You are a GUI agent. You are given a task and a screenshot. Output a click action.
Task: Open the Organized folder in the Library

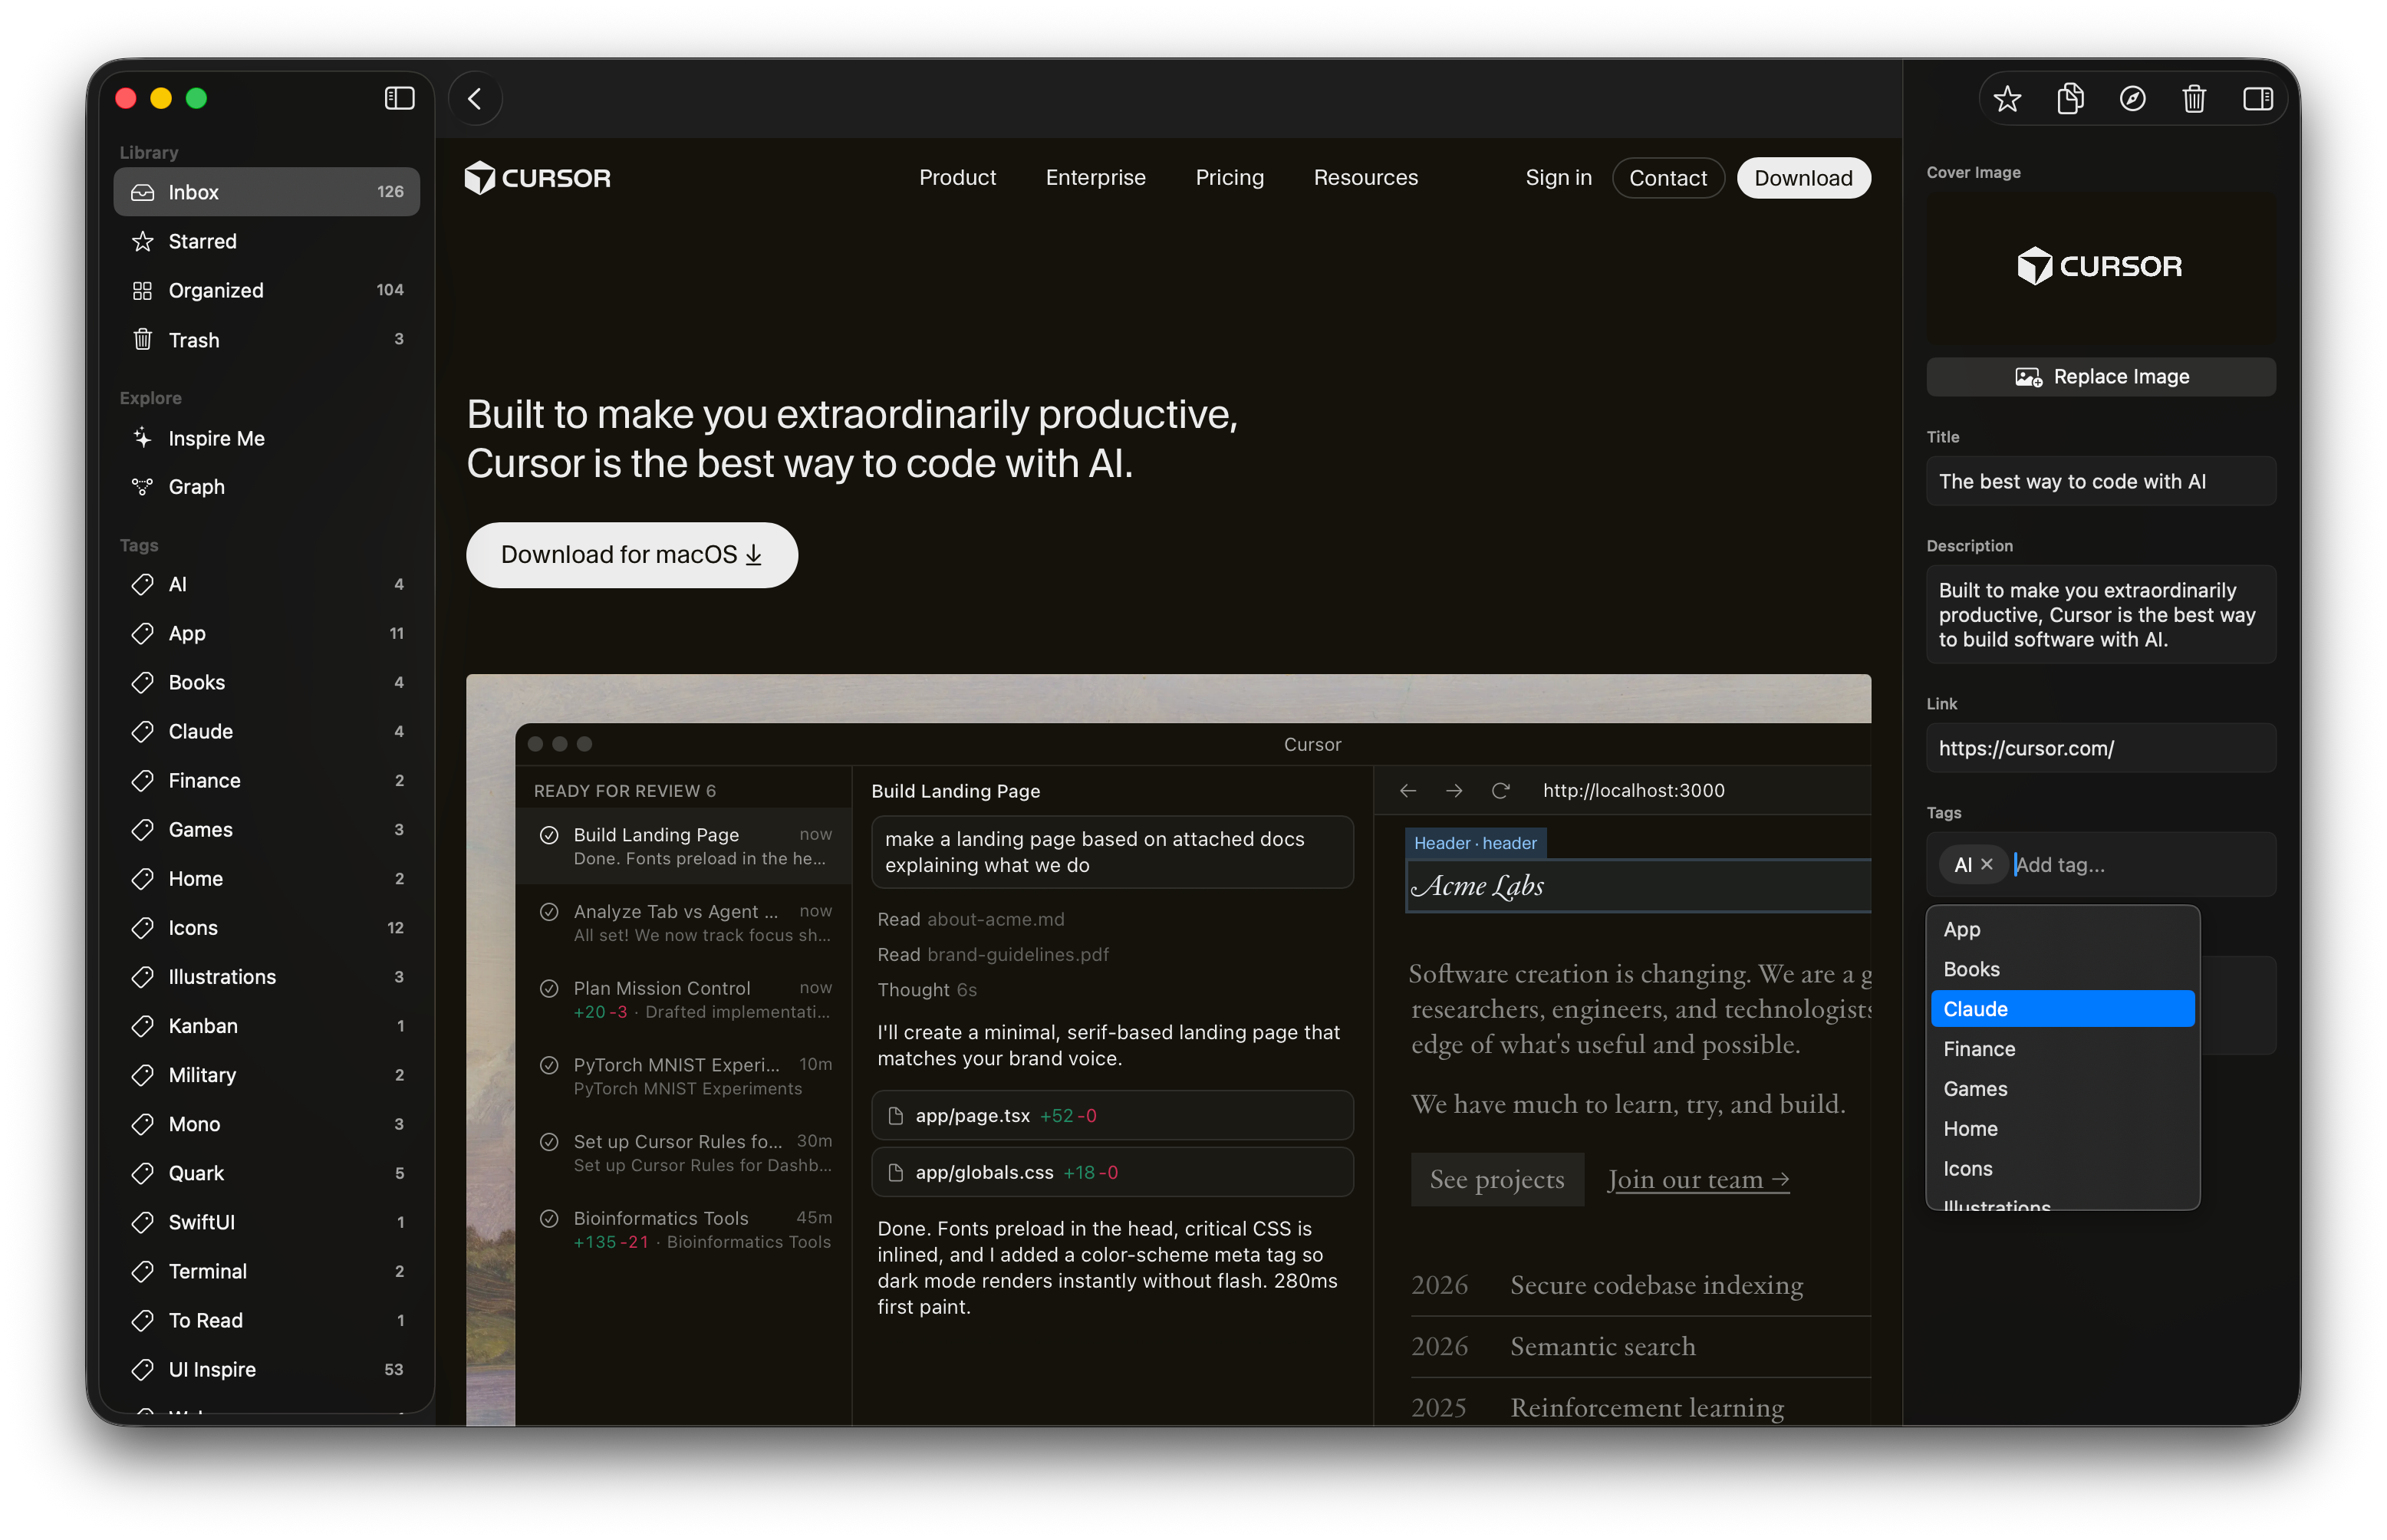pyautogui.click(x=215, y=290)
